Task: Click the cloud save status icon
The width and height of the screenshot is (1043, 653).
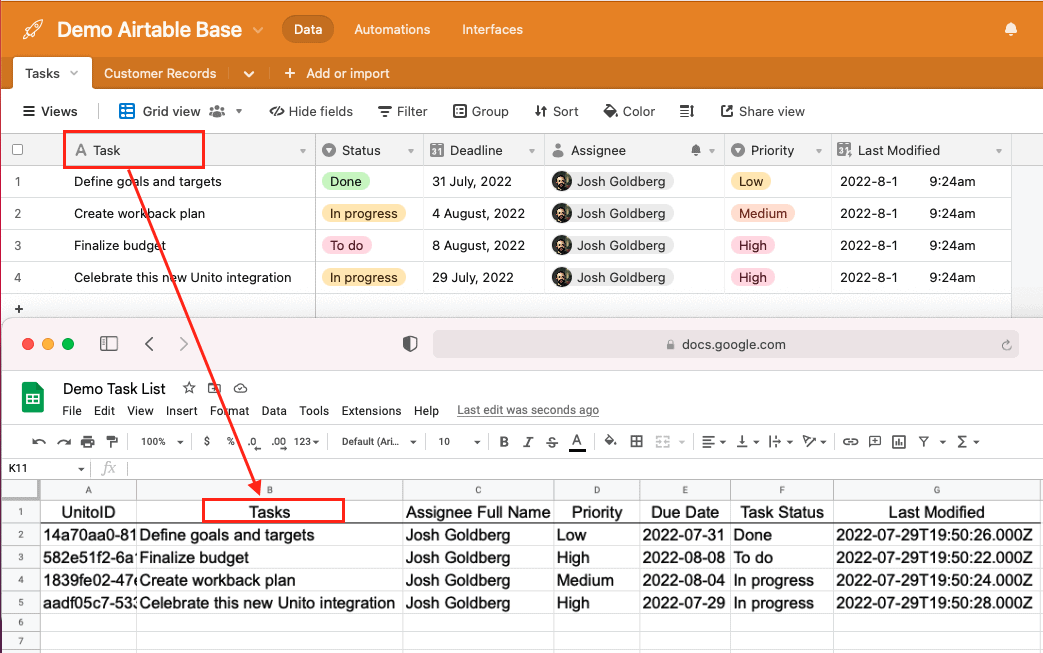Action: click(240, 388)
